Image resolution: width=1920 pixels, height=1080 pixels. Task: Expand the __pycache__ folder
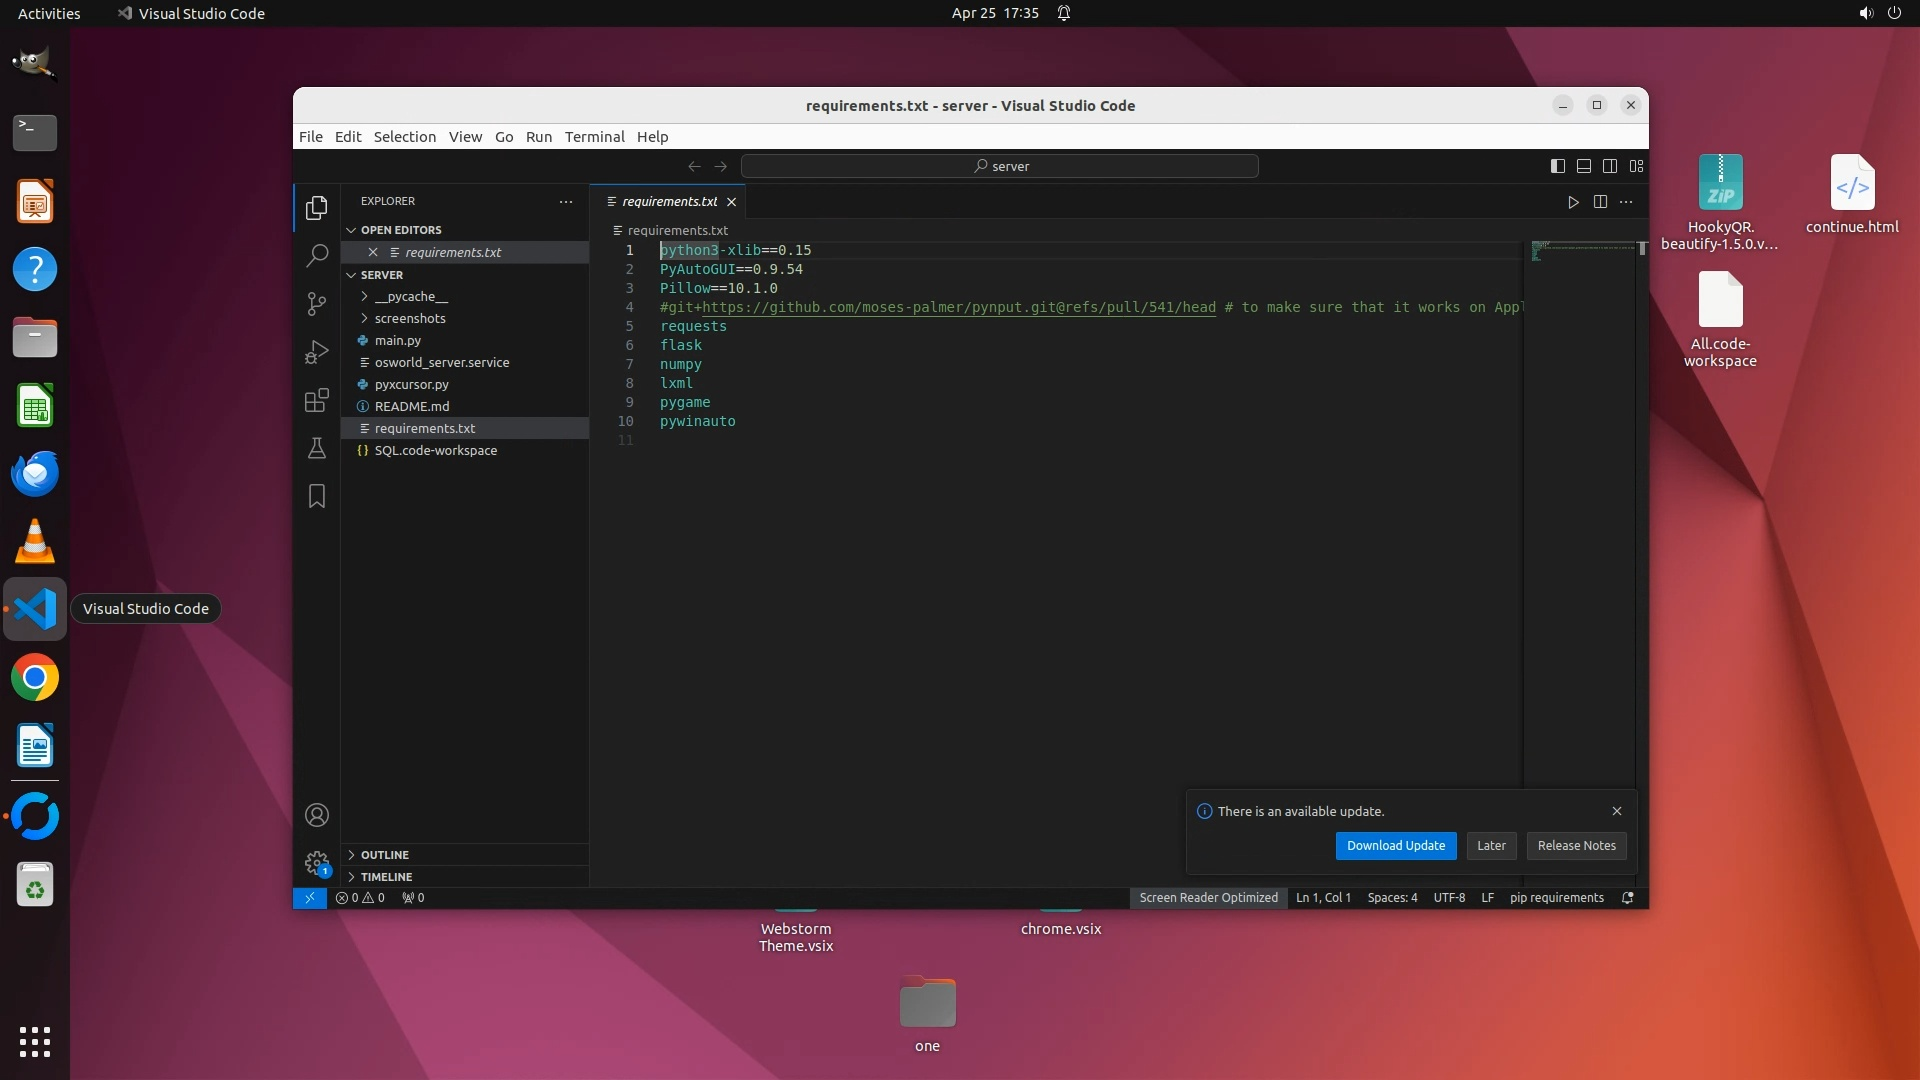pos(410,297)
